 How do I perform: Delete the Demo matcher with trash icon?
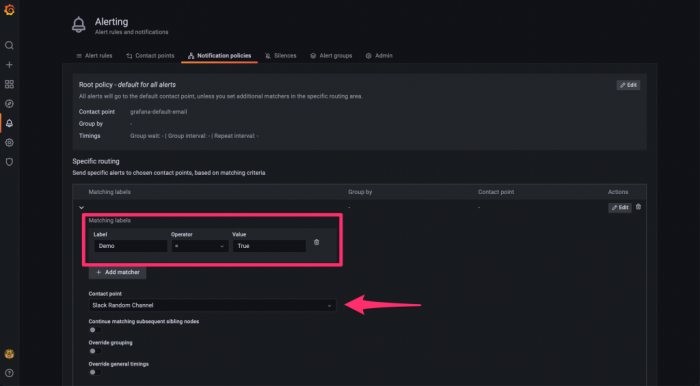click(x=317, y=242)
